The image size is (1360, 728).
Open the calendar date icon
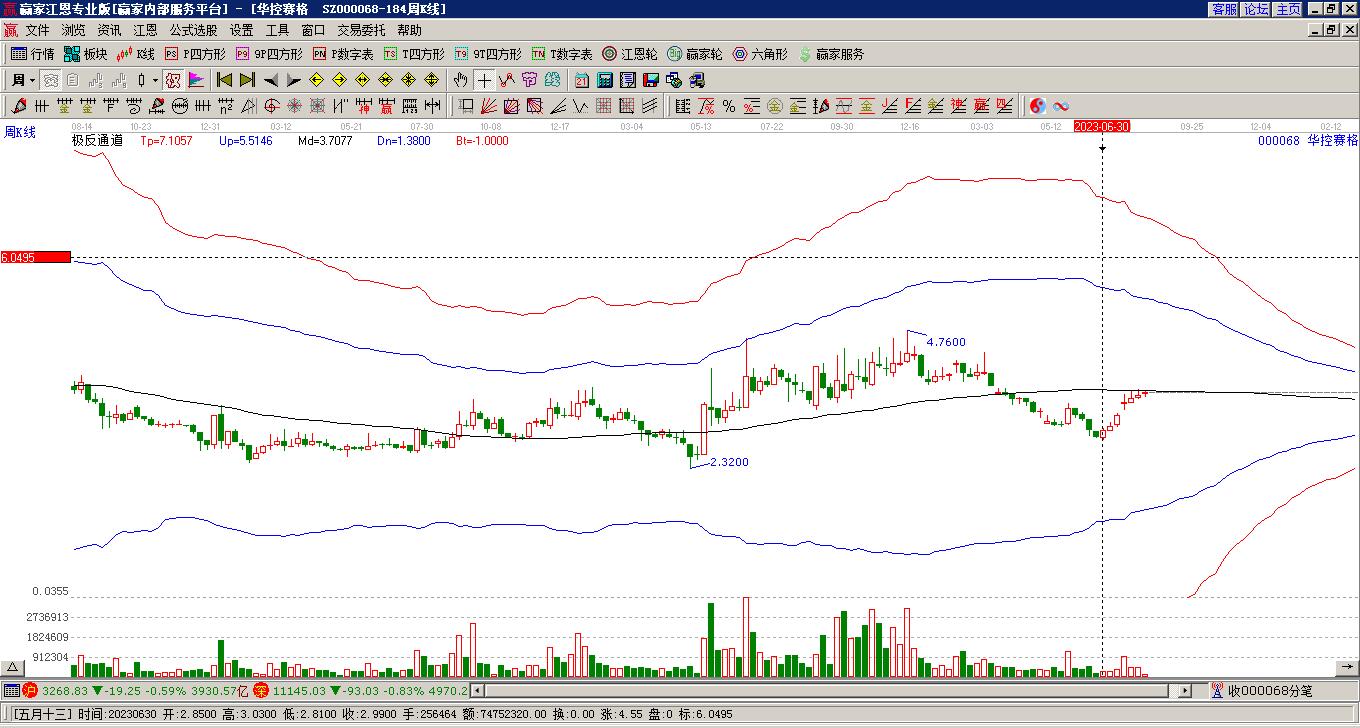tap(582, 80)
